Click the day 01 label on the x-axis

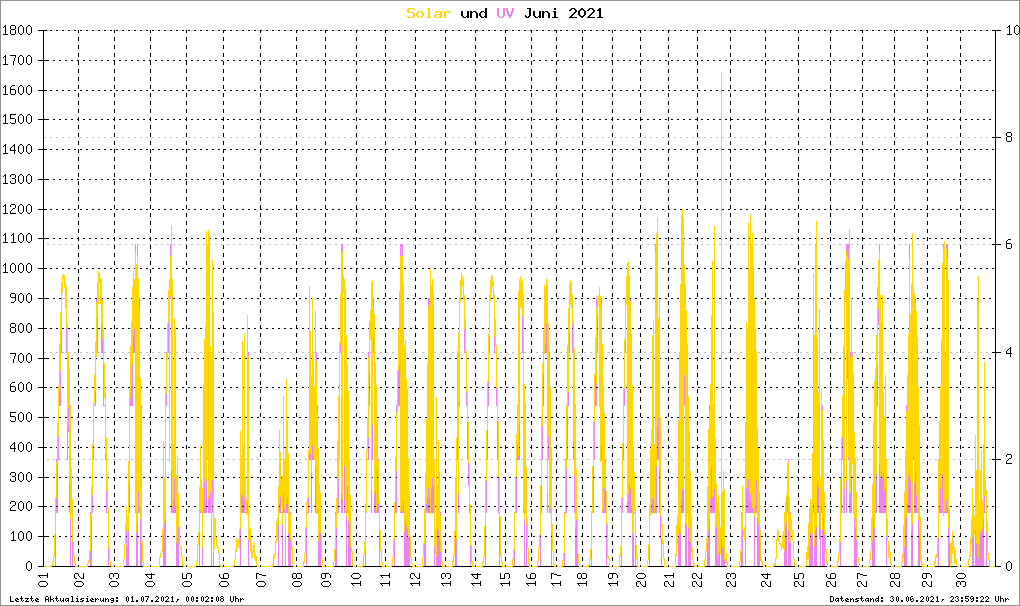click(43, 579)
